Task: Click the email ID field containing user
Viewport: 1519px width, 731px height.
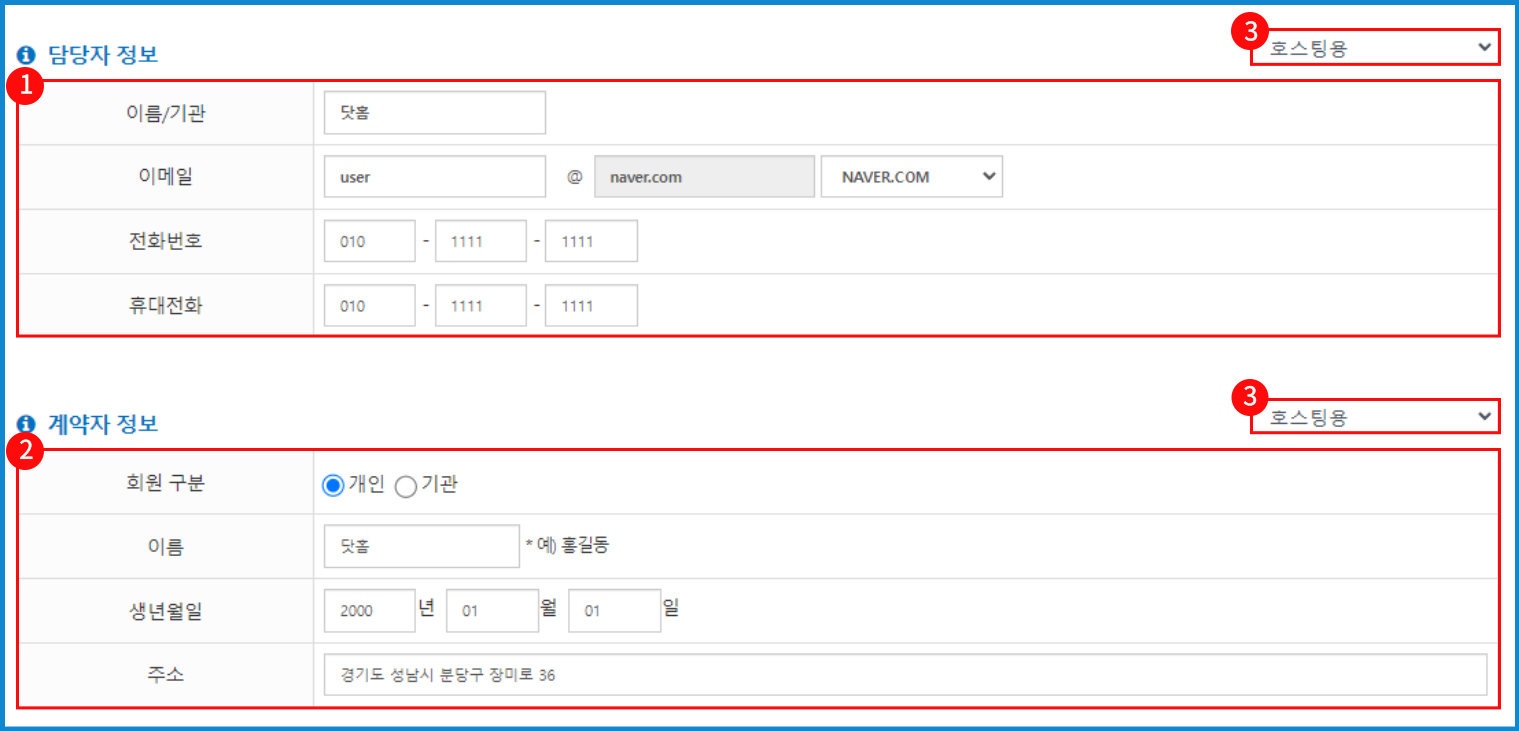Action: coord(434,177)
